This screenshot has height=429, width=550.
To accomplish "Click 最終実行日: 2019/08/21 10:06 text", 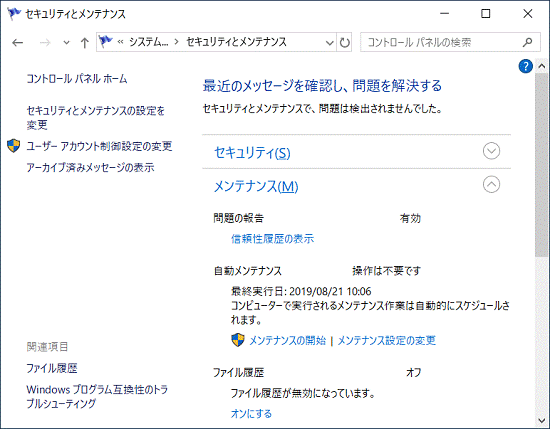I will 301,291.
